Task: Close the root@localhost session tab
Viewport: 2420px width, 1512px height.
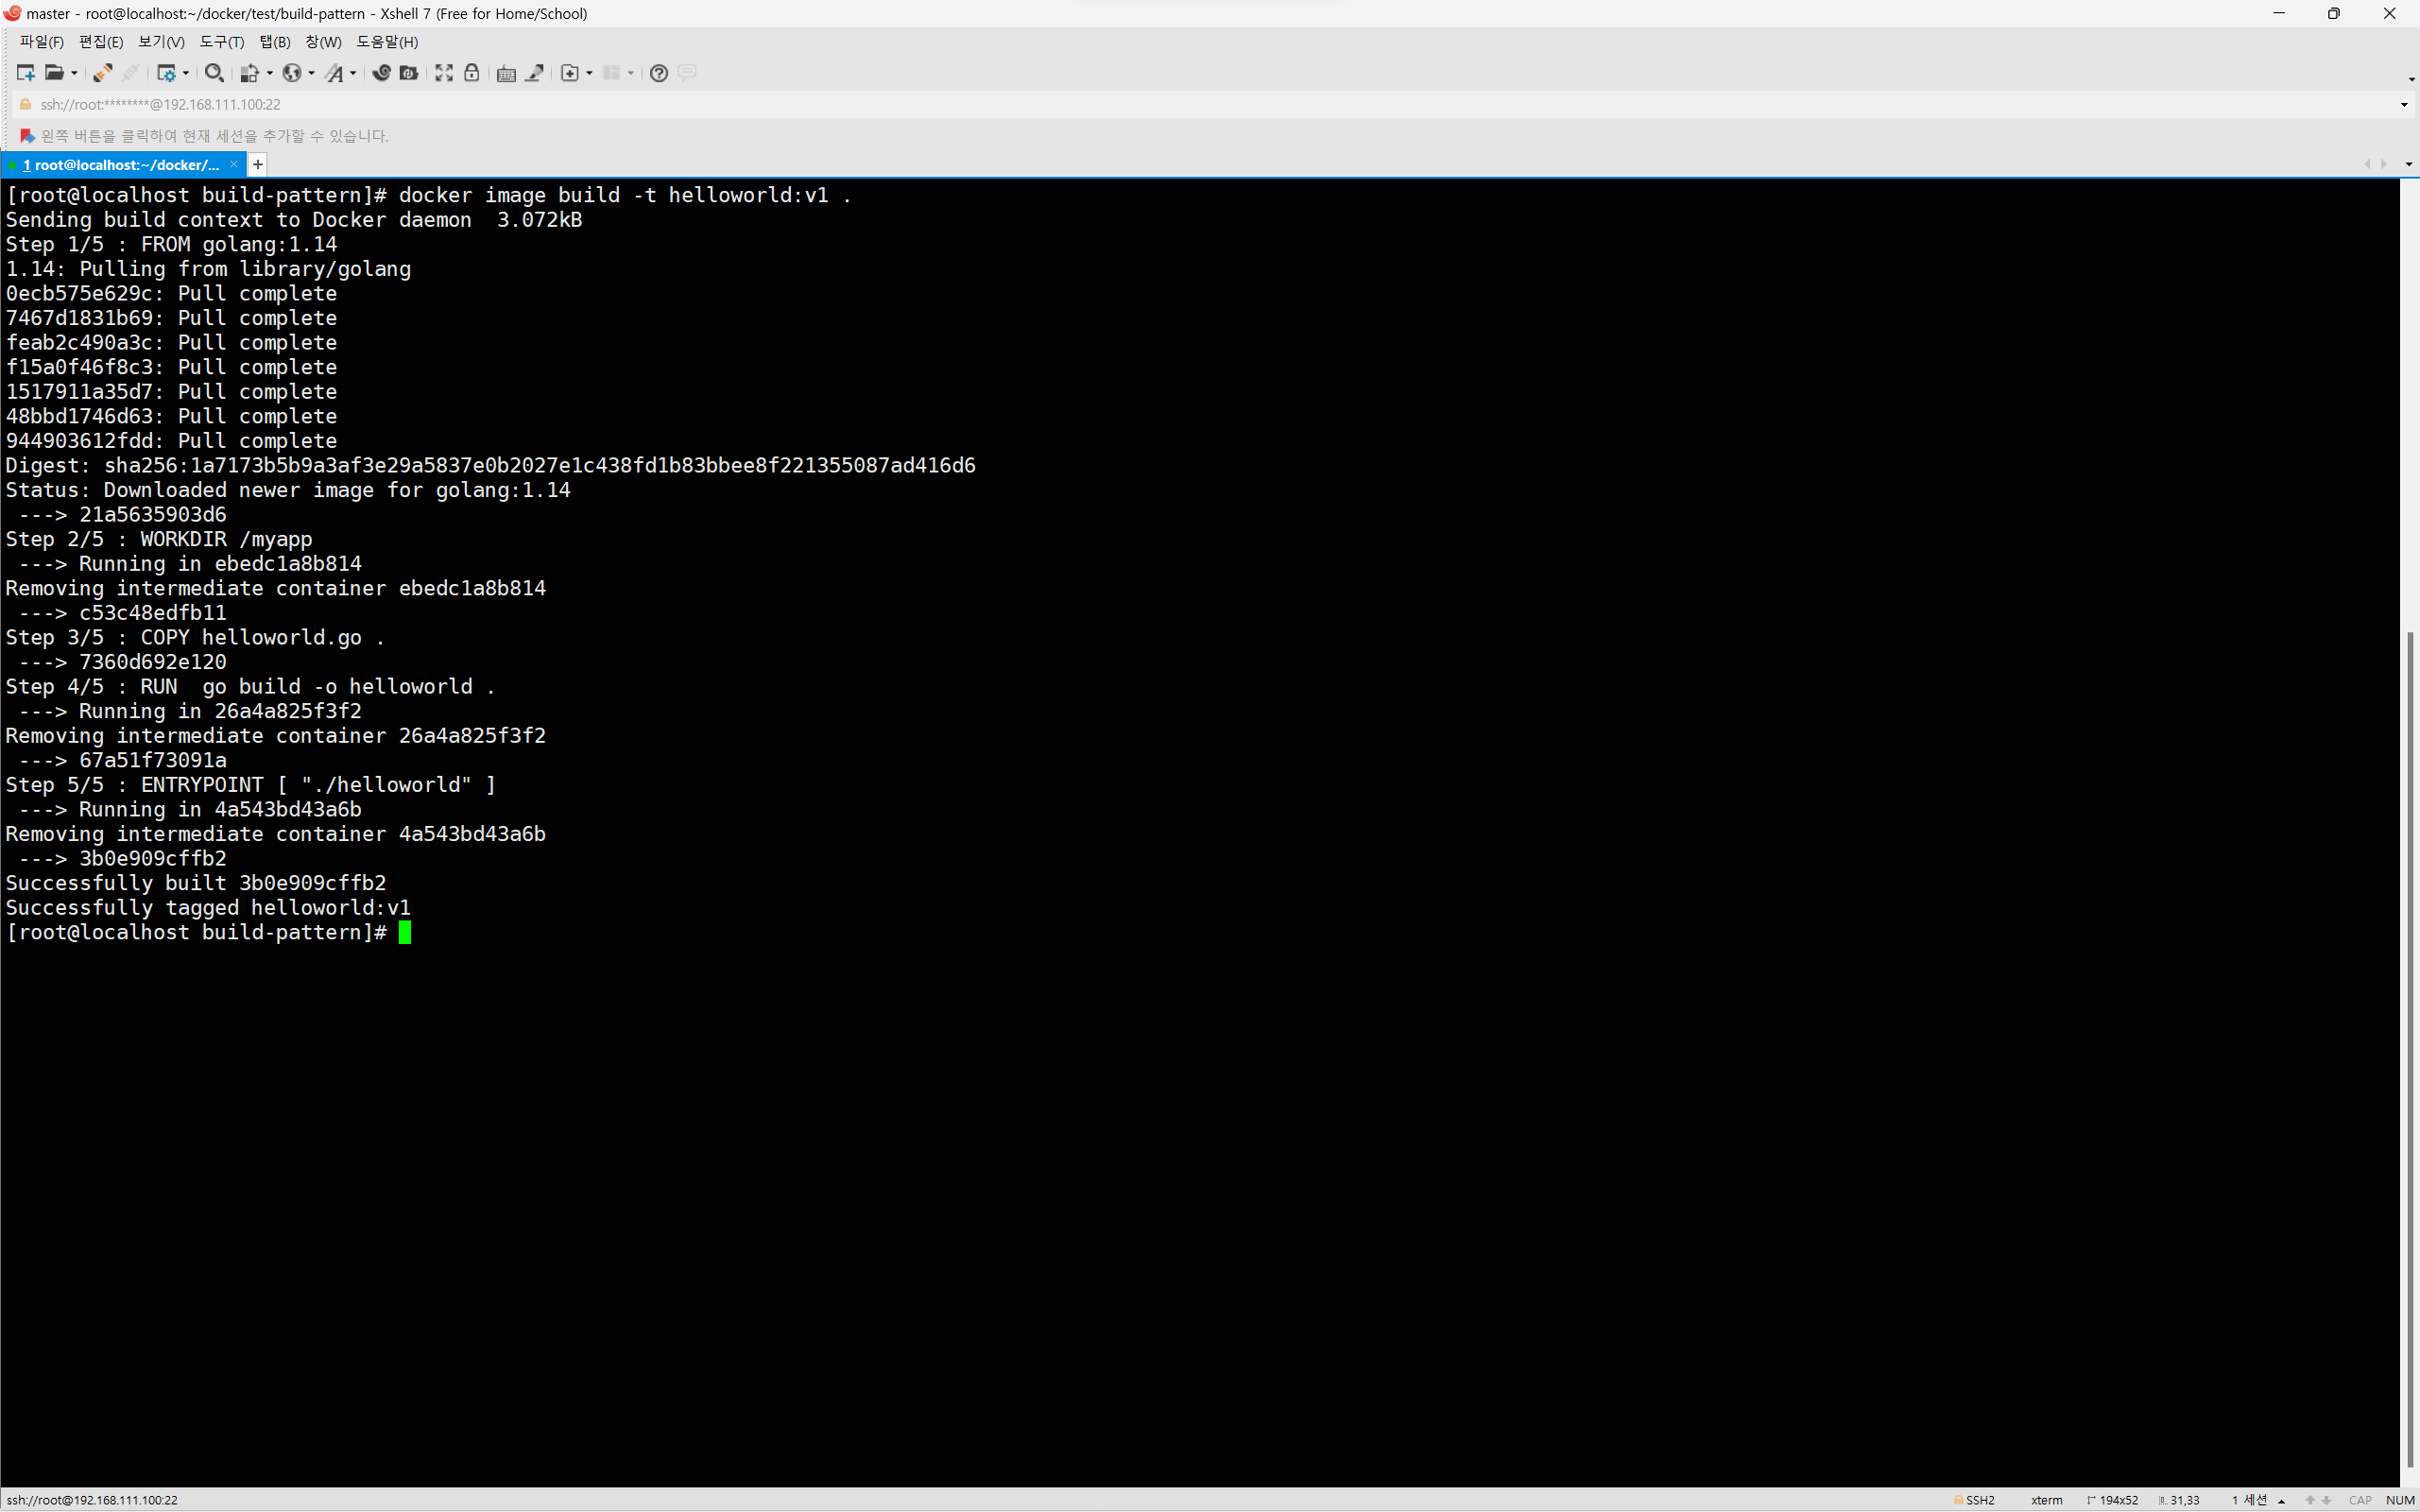Action: pyautogui.click(x=234, y=165)
